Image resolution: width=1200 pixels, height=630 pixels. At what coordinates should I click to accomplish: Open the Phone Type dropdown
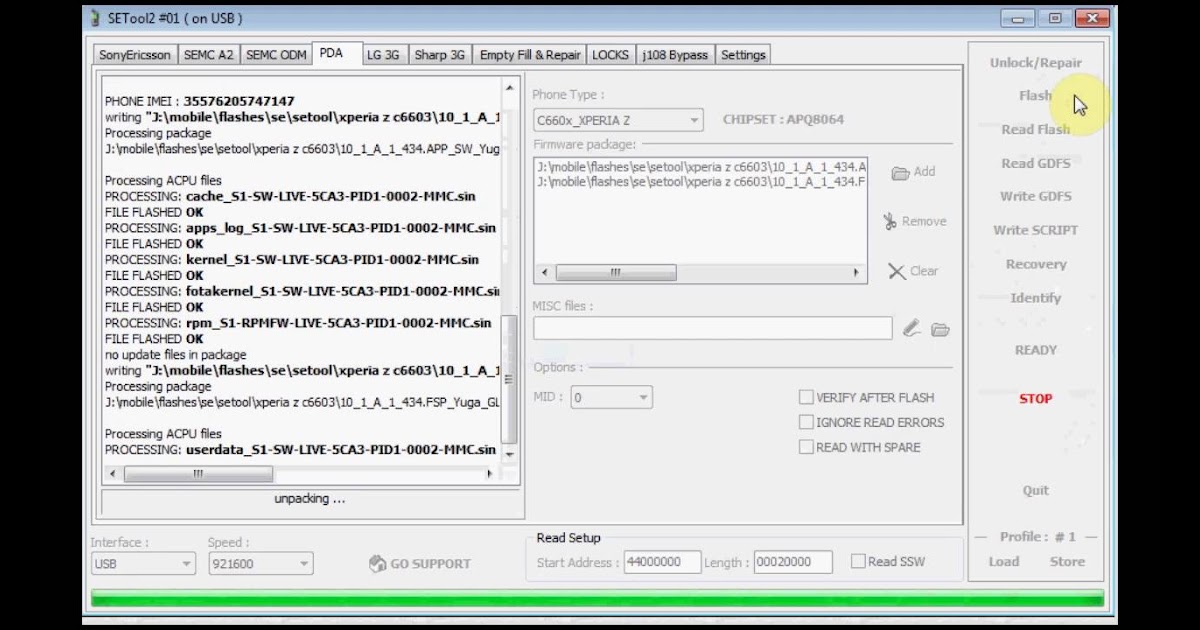(618, 121)
